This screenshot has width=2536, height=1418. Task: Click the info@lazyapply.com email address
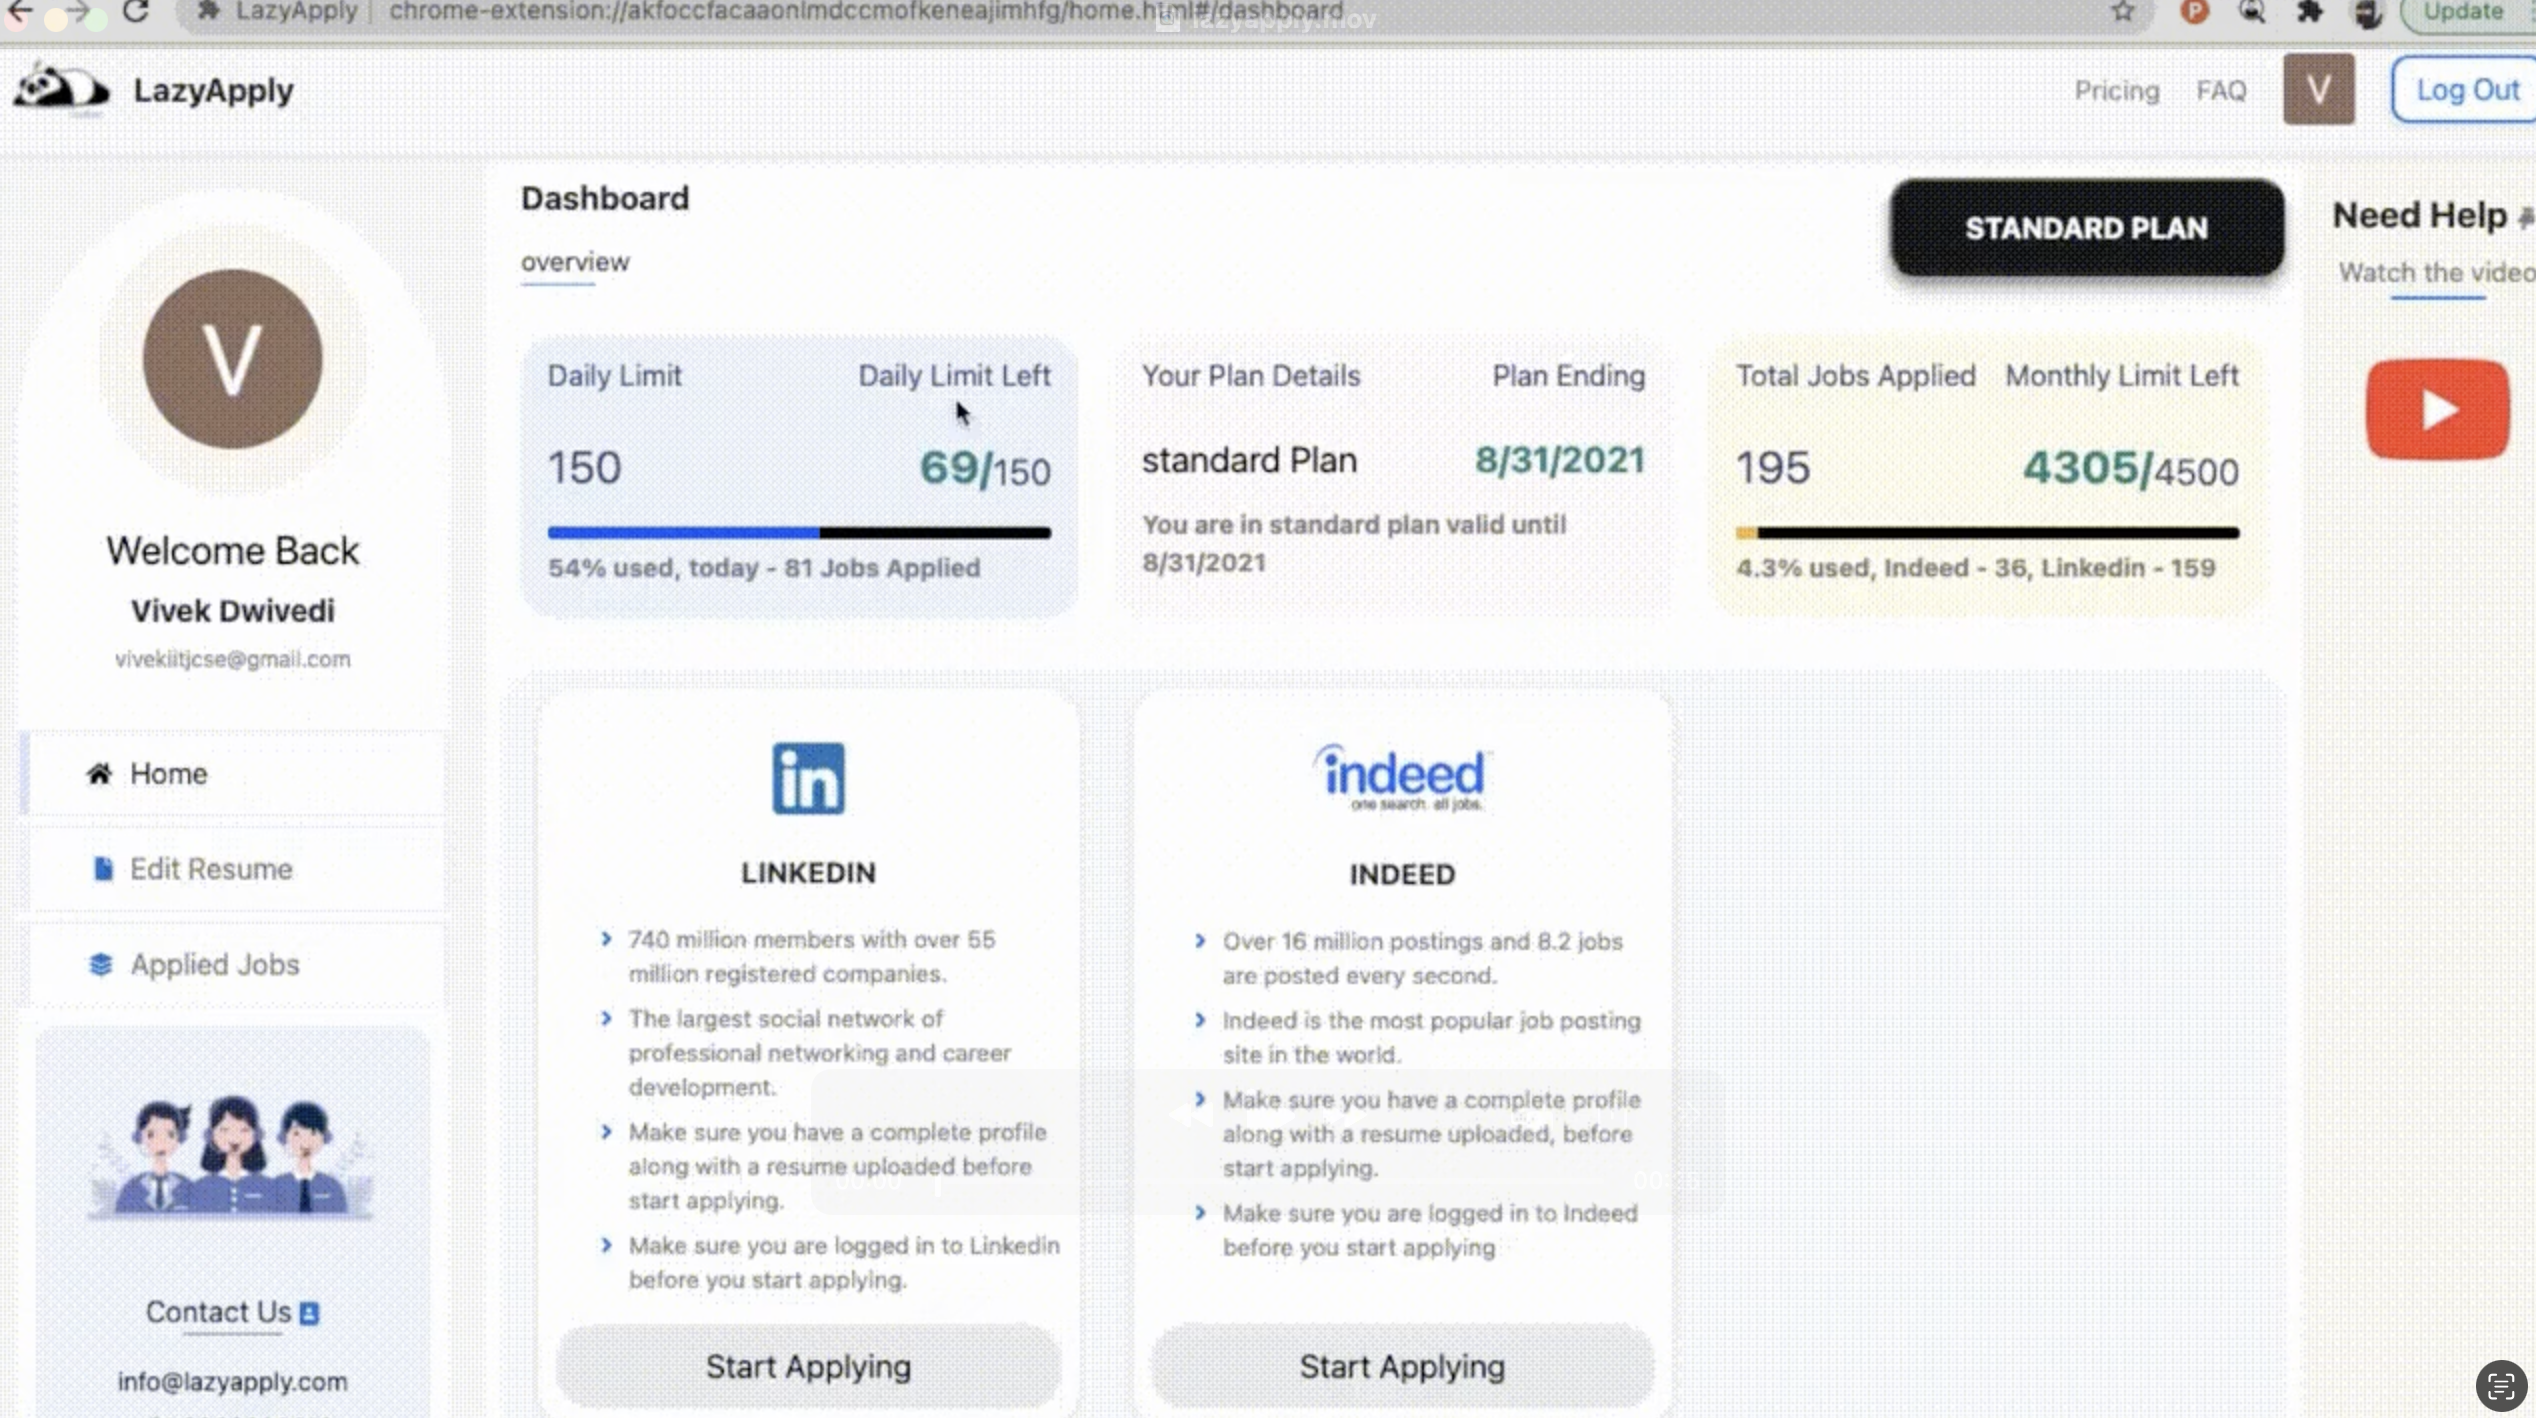pyautogui.click(x=232, y=1381)
